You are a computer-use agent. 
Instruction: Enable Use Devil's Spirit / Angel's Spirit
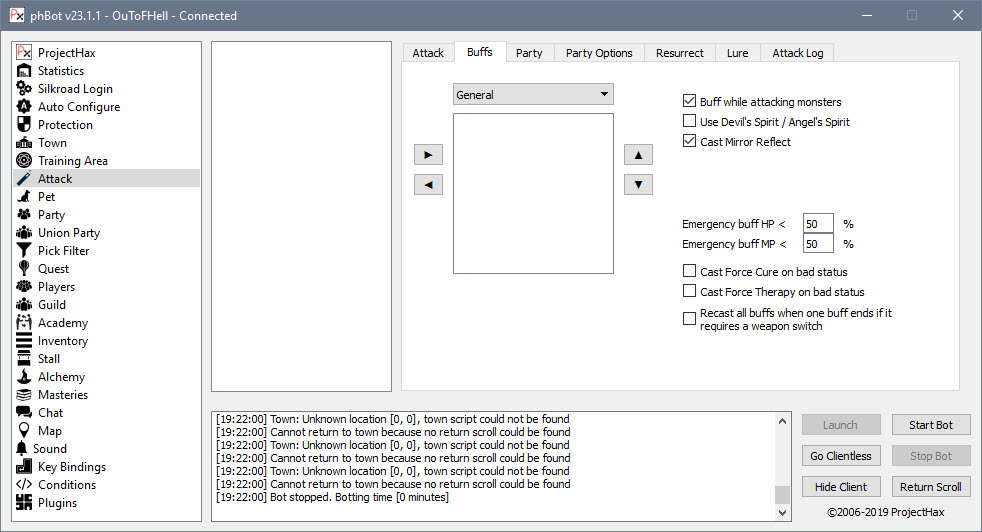click(689, 122)
